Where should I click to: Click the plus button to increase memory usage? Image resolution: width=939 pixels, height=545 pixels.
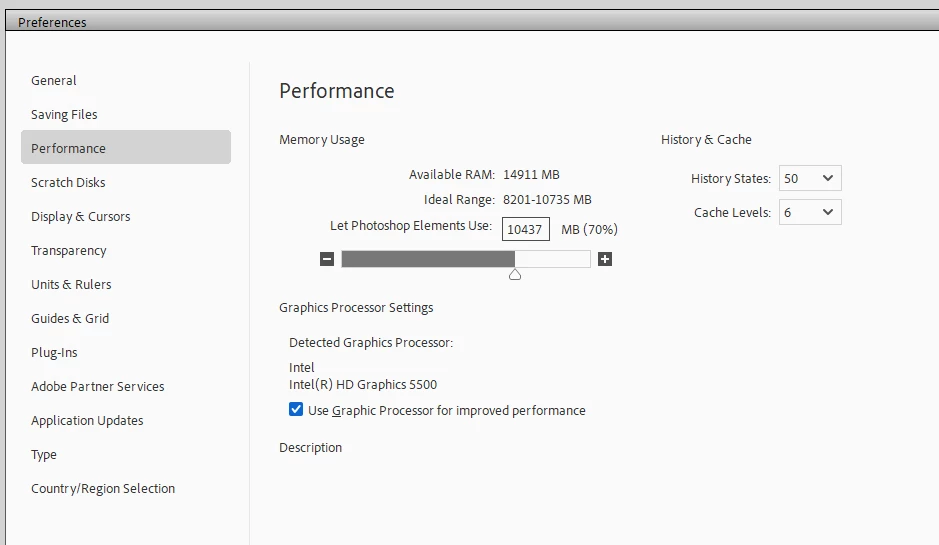605,259
